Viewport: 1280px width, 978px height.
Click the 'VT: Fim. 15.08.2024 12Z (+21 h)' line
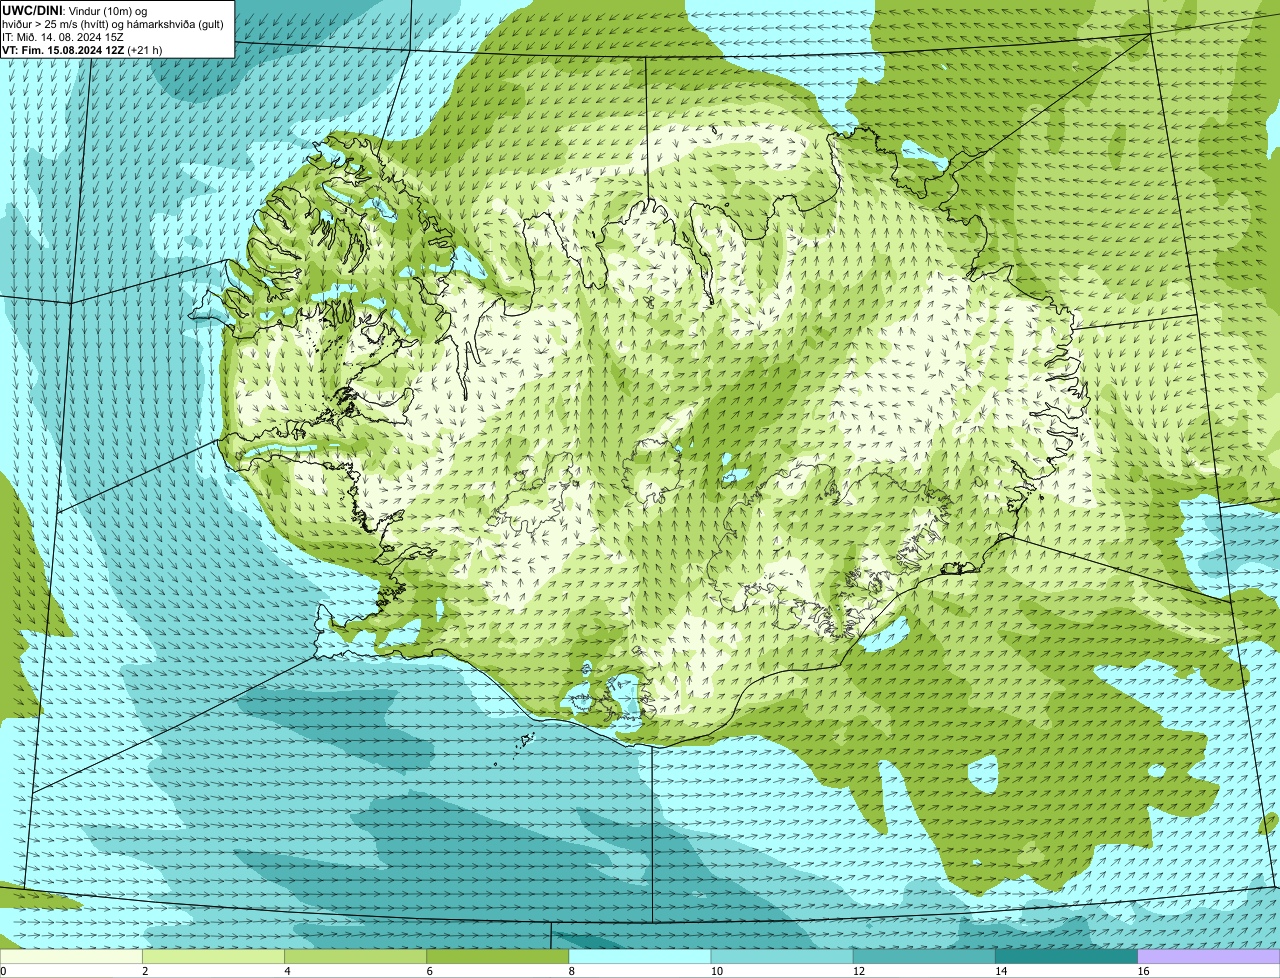pyautogui.click(x=82, y=49)
